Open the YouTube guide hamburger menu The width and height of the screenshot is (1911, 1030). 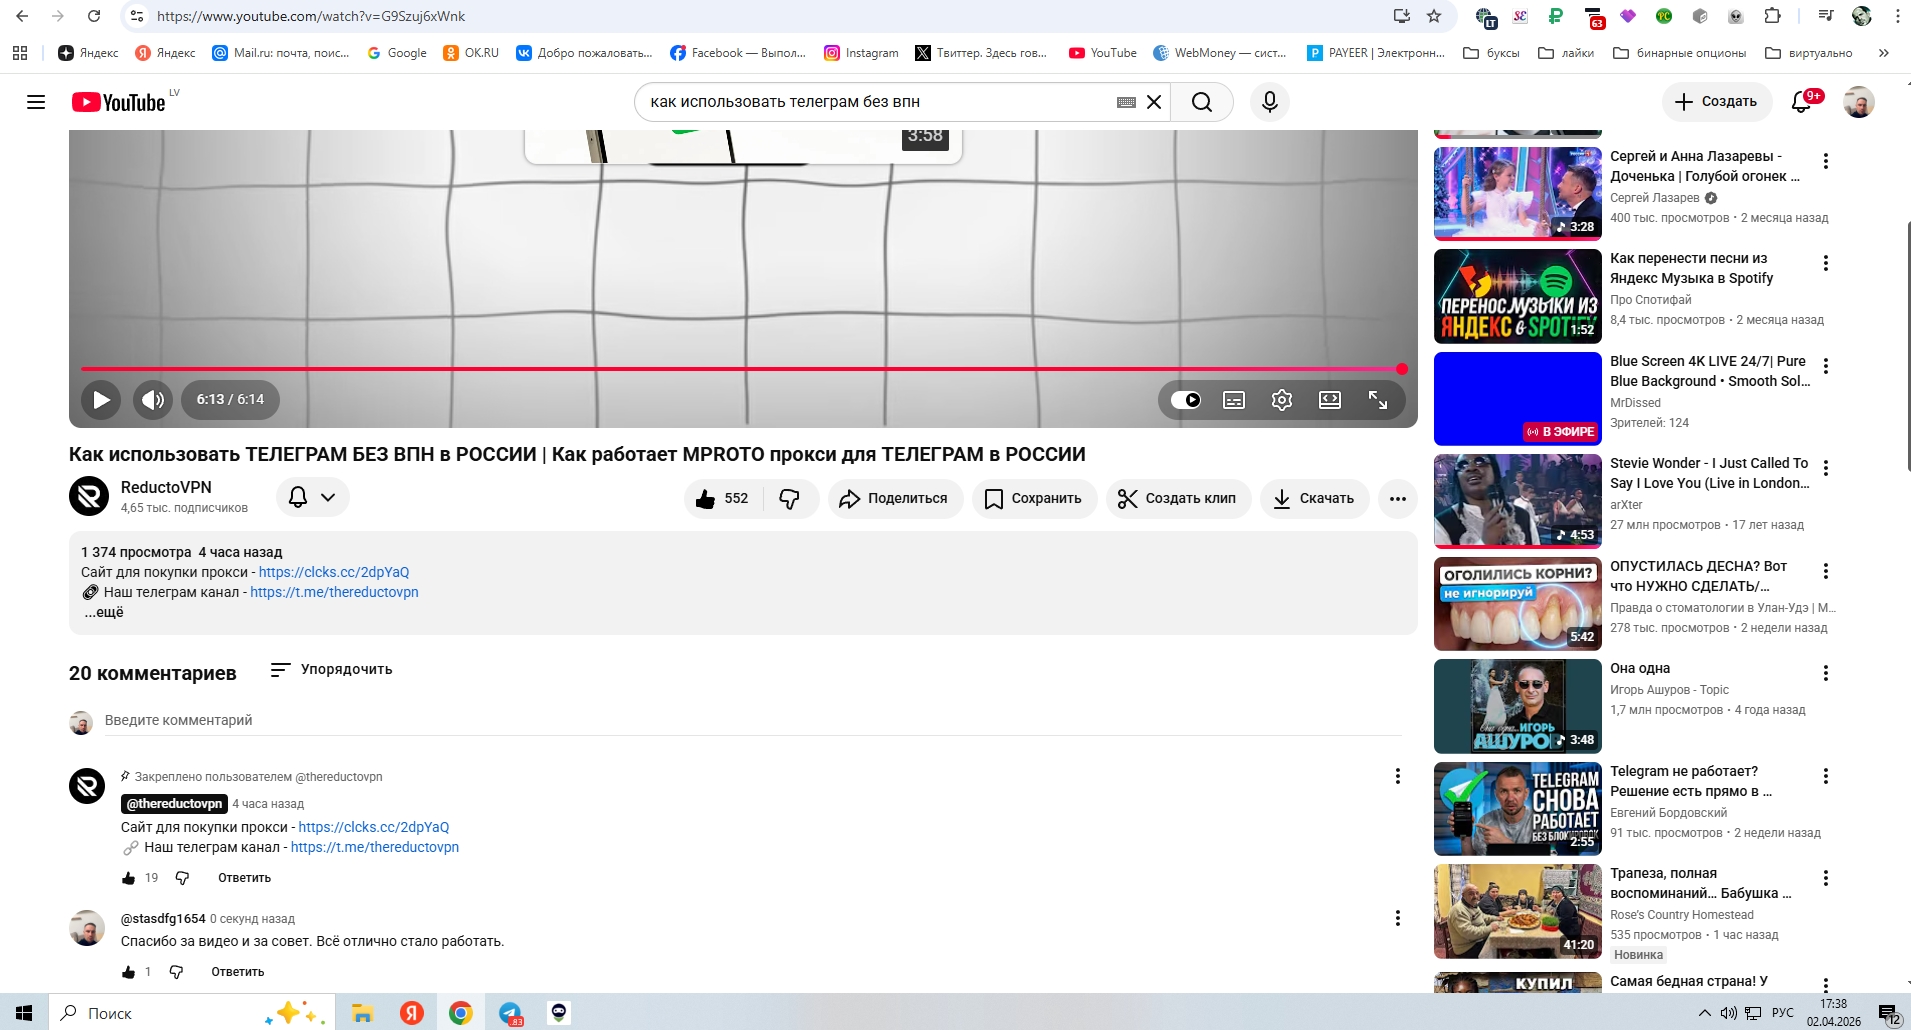click(x=36, y=102)
